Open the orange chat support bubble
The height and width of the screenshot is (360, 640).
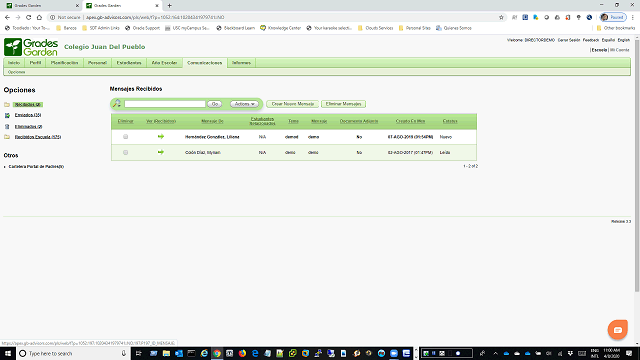pyautogui.click(x=618, y=329)
